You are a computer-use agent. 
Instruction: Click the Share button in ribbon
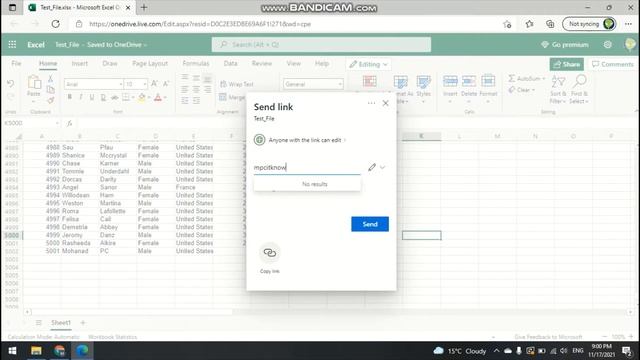tap(567, 64)
